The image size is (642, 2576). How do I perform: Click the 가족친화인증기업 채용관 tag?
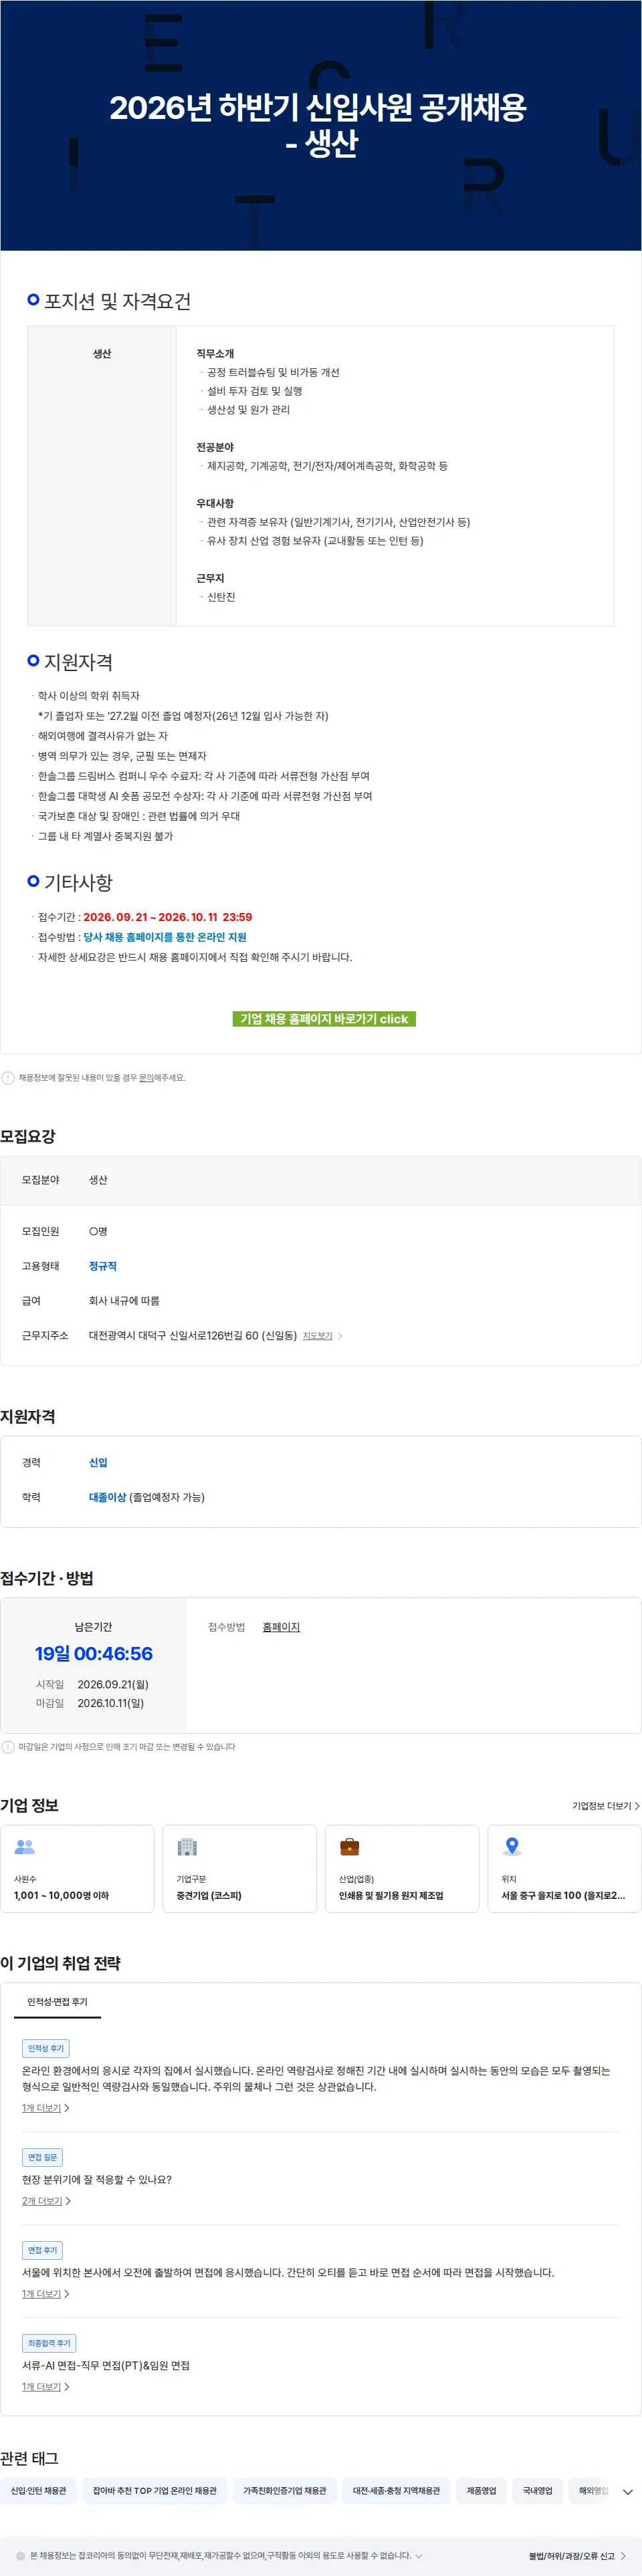point(285,2490)
